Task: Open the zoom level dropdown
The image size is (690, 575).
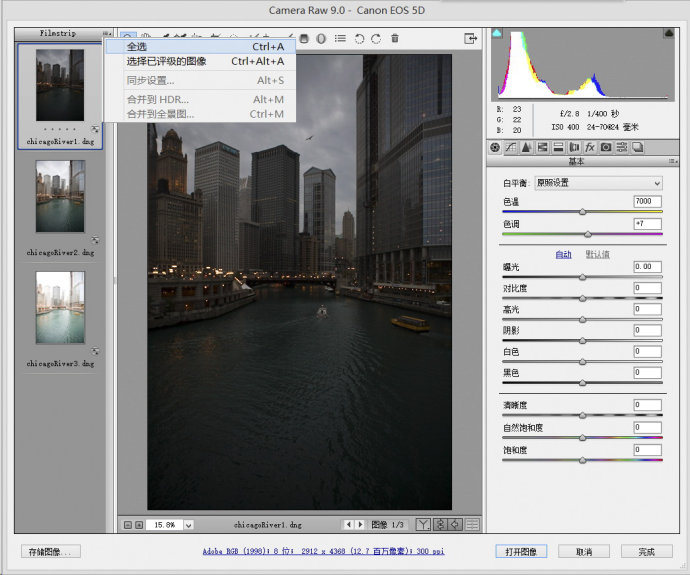Action: click(x=188, y=524)
